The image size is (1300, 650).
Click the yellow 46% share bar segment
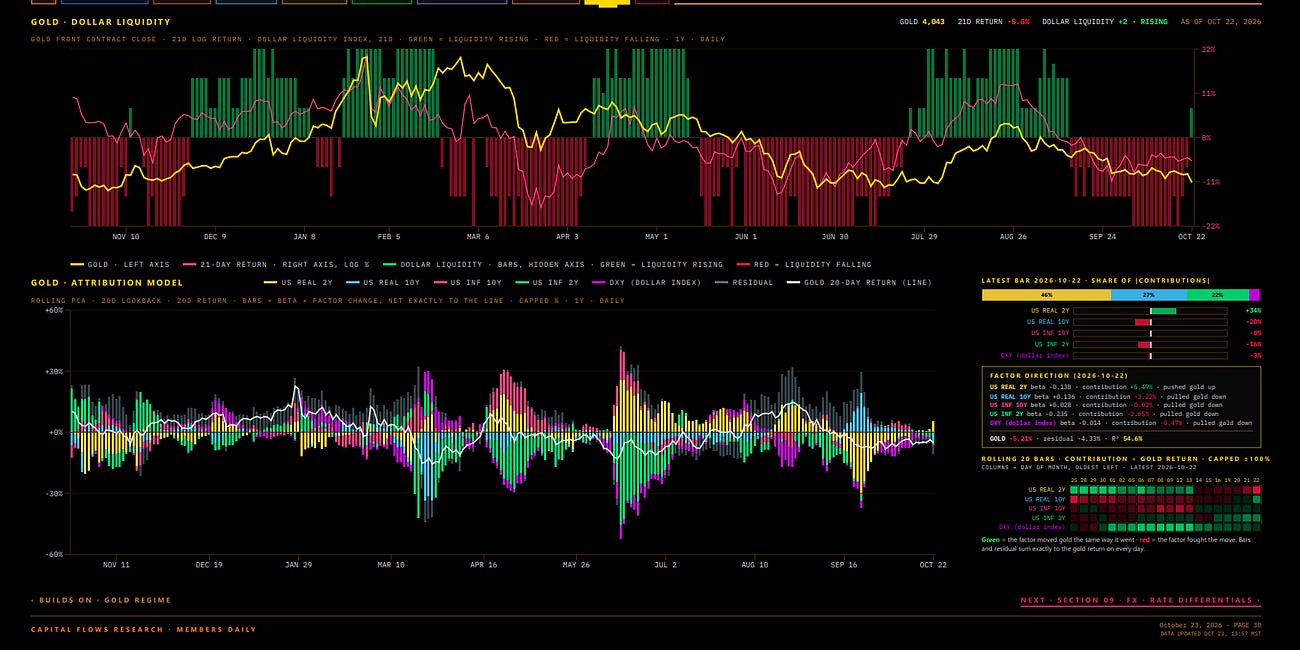1046,295
